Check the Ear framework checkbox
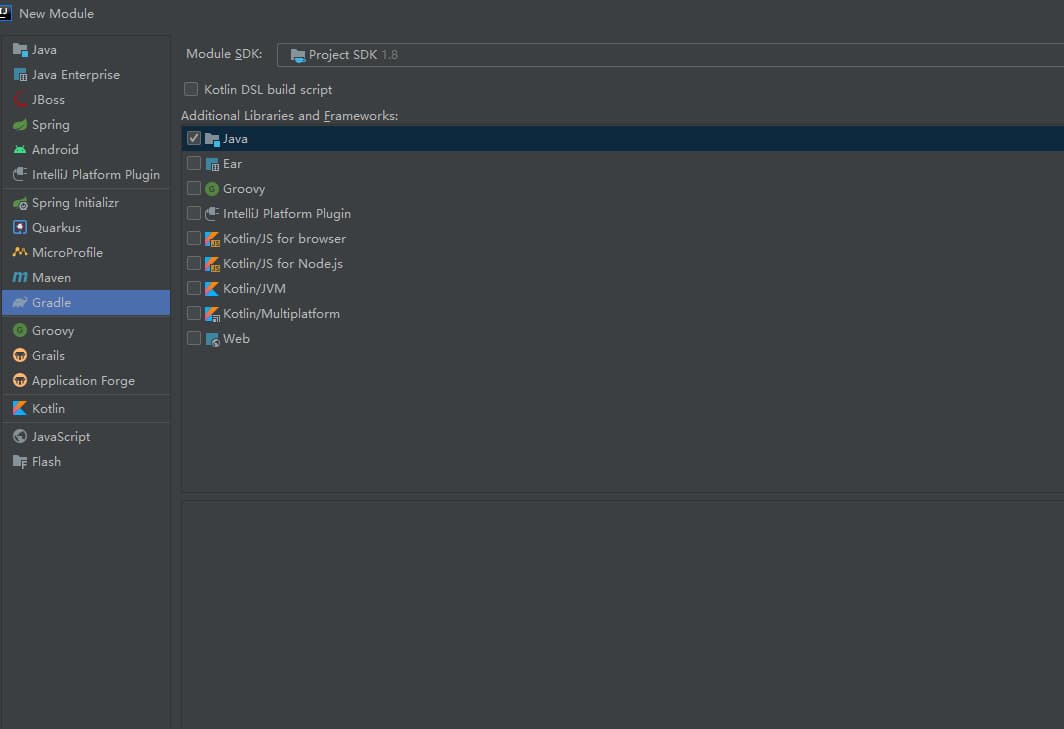Image resolution: width=1064 pixels, height=729 pixels. click(194, 163)
